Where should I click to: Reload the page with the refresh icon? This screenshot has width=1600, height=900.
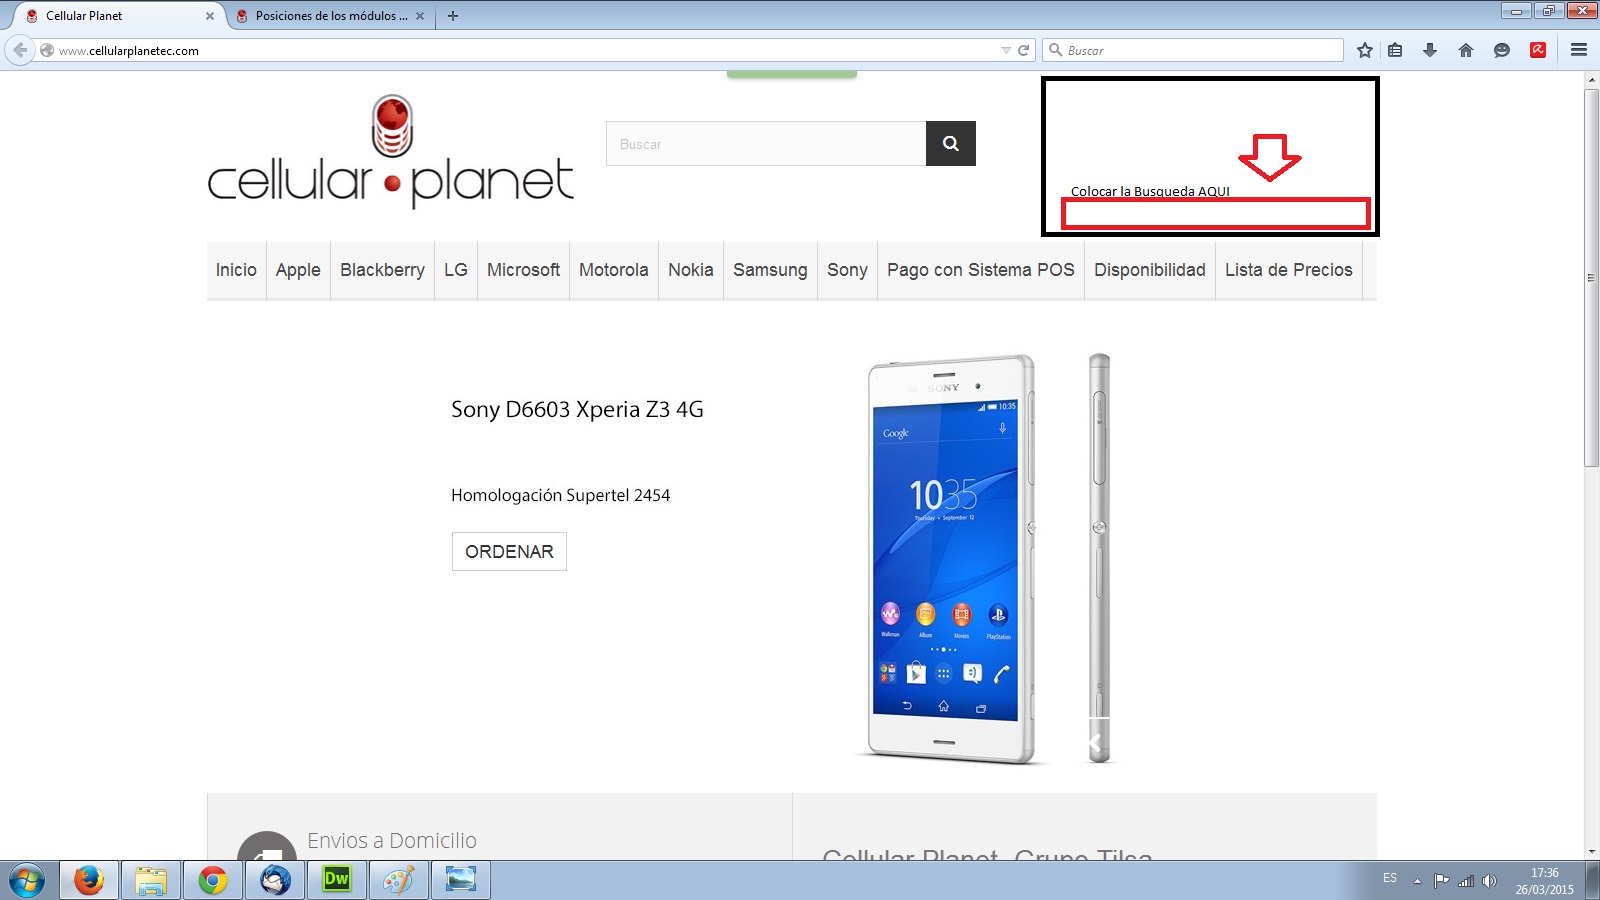click(1023, 50)
